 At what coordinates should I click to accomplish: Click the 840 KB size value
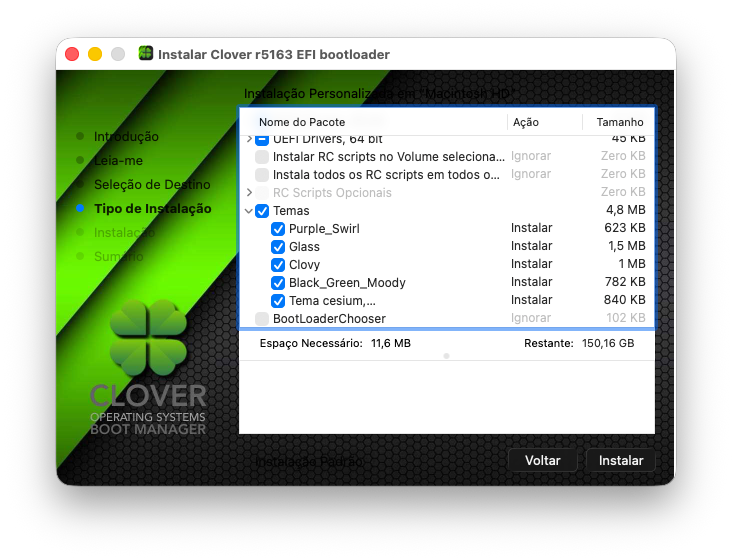pyautogui.click(x=625, y=300)
